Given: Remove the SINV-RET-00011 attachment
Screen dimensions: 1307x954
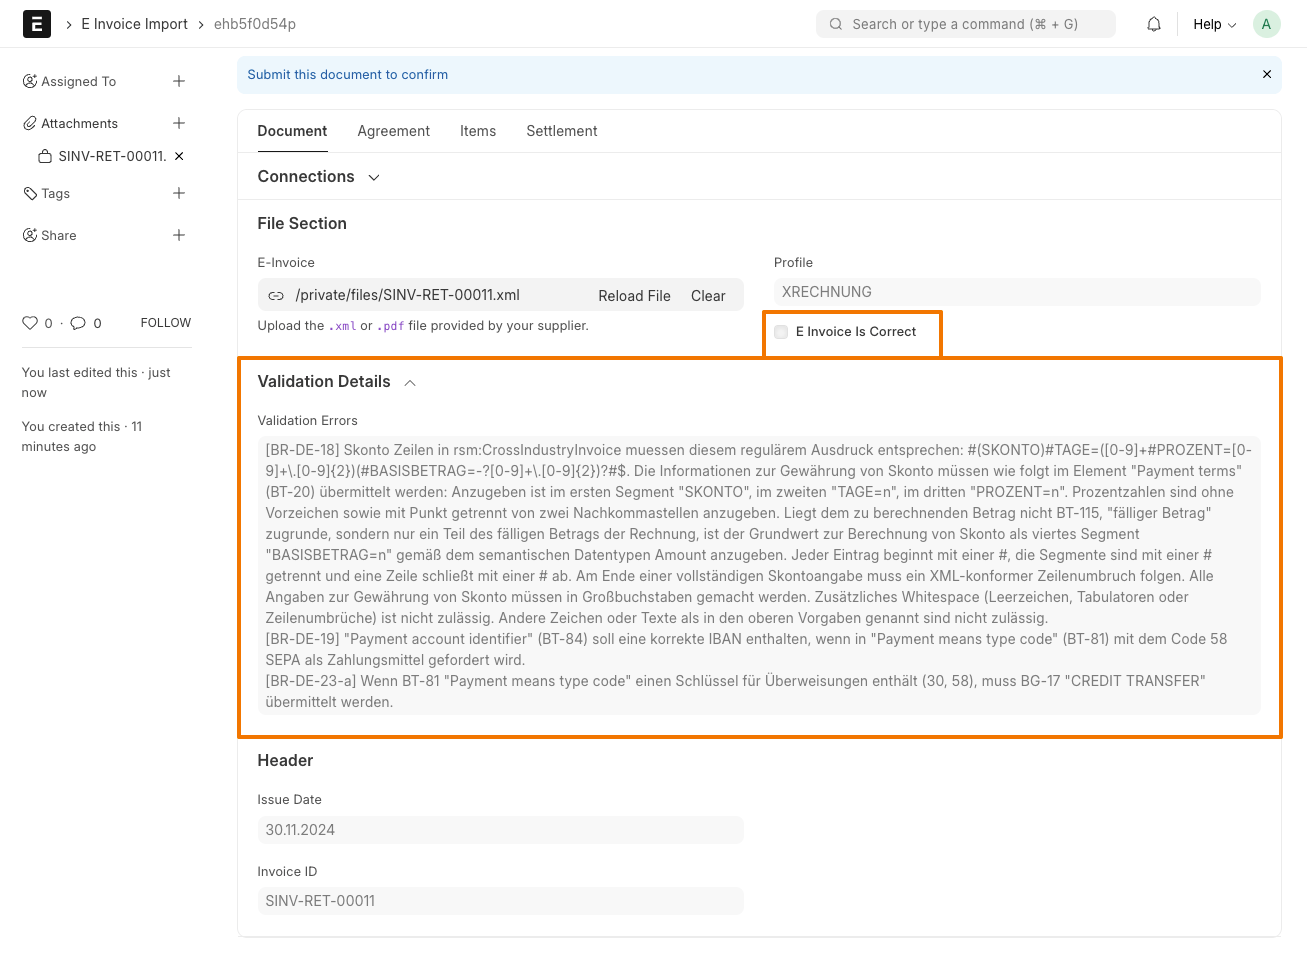Looking at the screenshot, I should pyautogui.click(x=179, y=156).
